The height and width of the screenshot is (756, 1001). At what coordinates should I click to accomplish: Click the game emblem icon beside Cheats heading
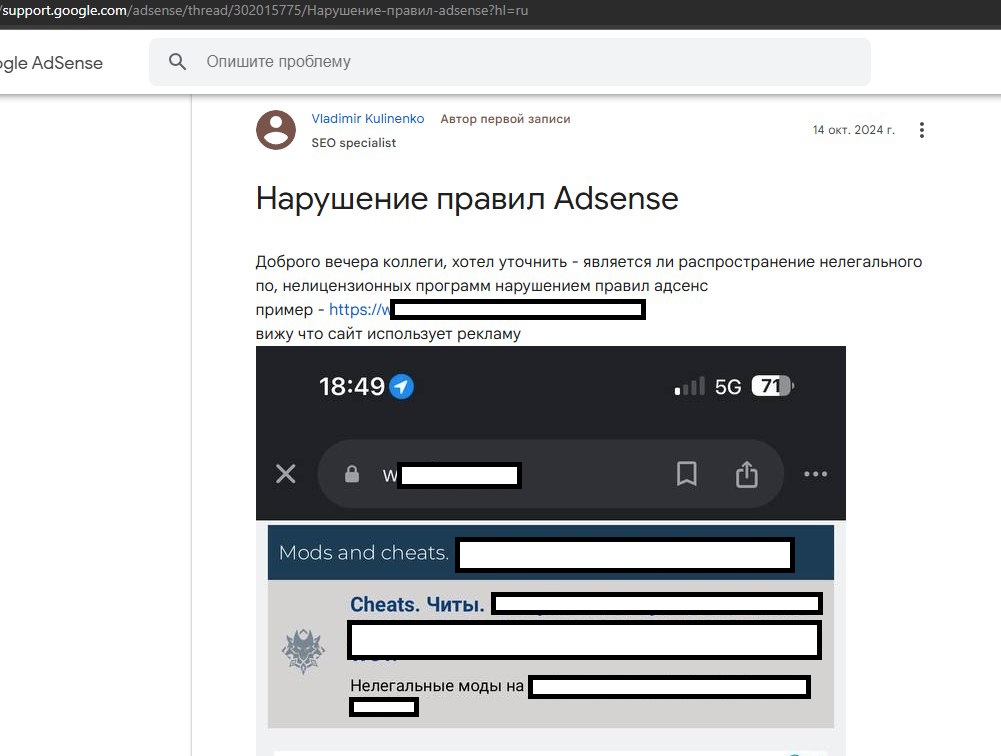pos(303,652)
